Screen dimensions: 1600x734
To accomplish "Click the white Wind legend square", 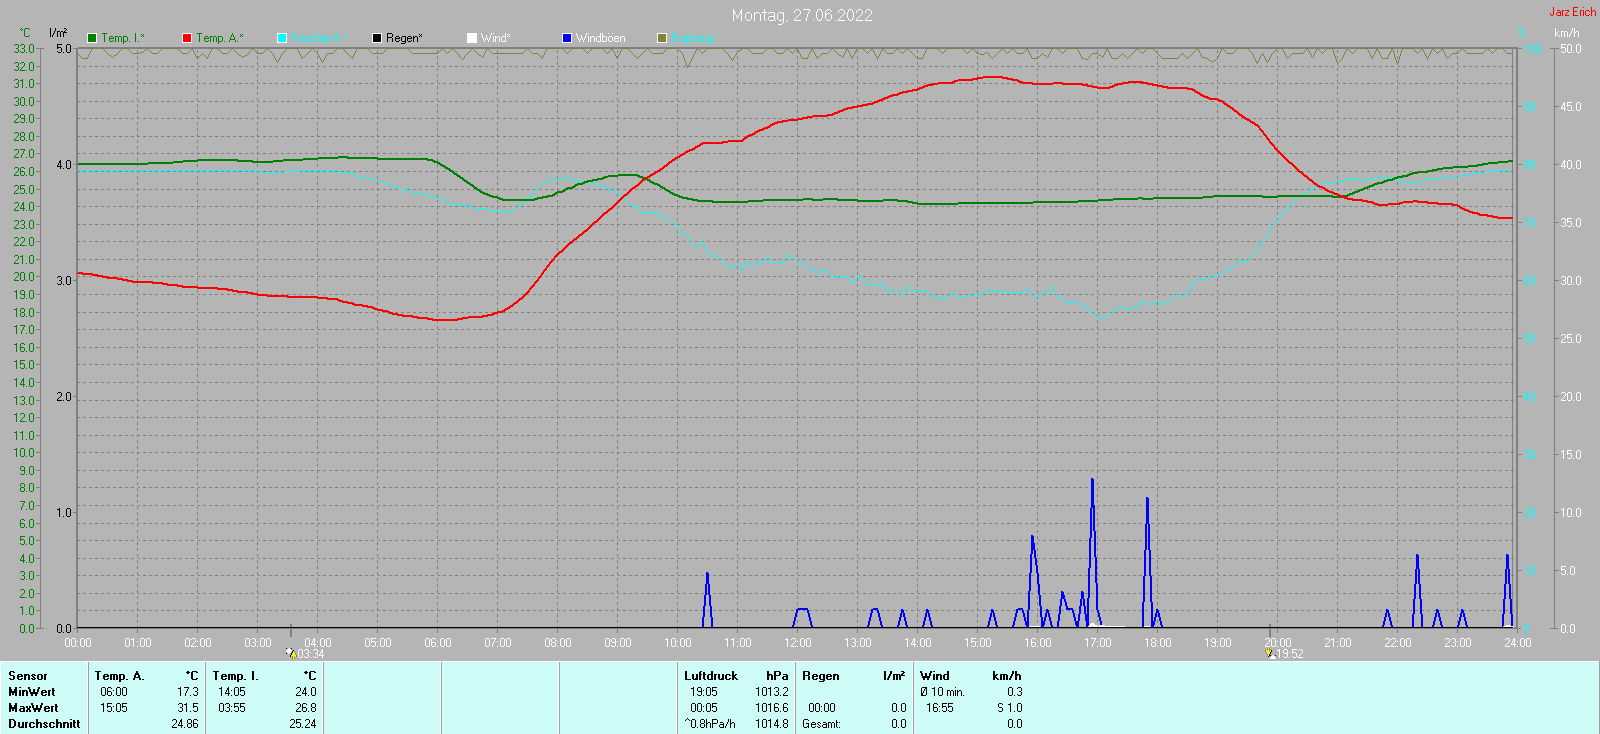I will pos(472,38).
